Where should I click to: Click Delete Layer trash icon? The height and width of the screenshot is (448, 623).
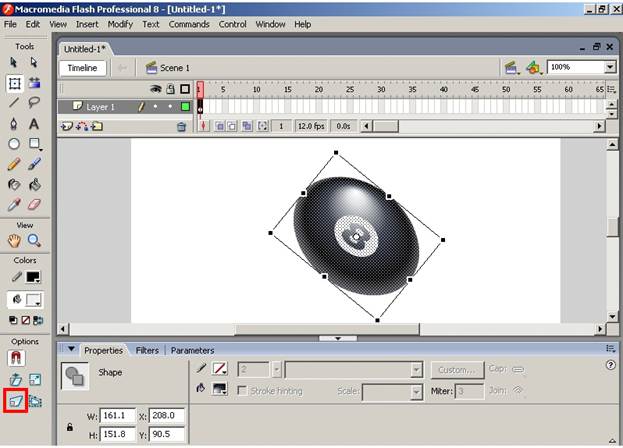182,127
